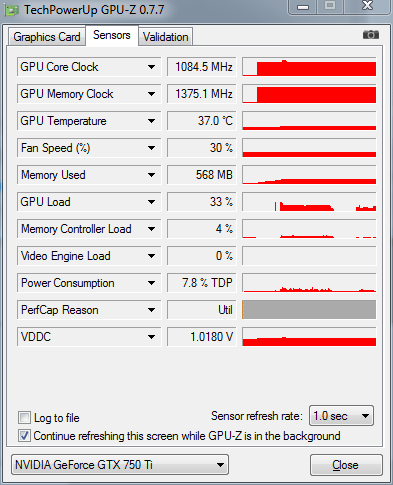Expand the VDDC sensor dropdown
The width and height of the screenshot is (393, 485).
point(152,337)
